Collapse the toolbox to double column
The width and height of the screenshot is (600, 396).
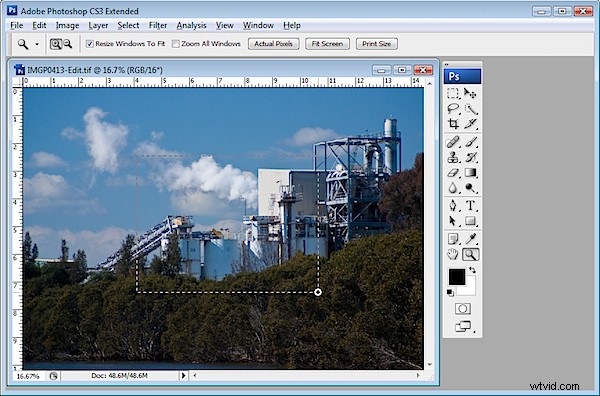(447, 64)
